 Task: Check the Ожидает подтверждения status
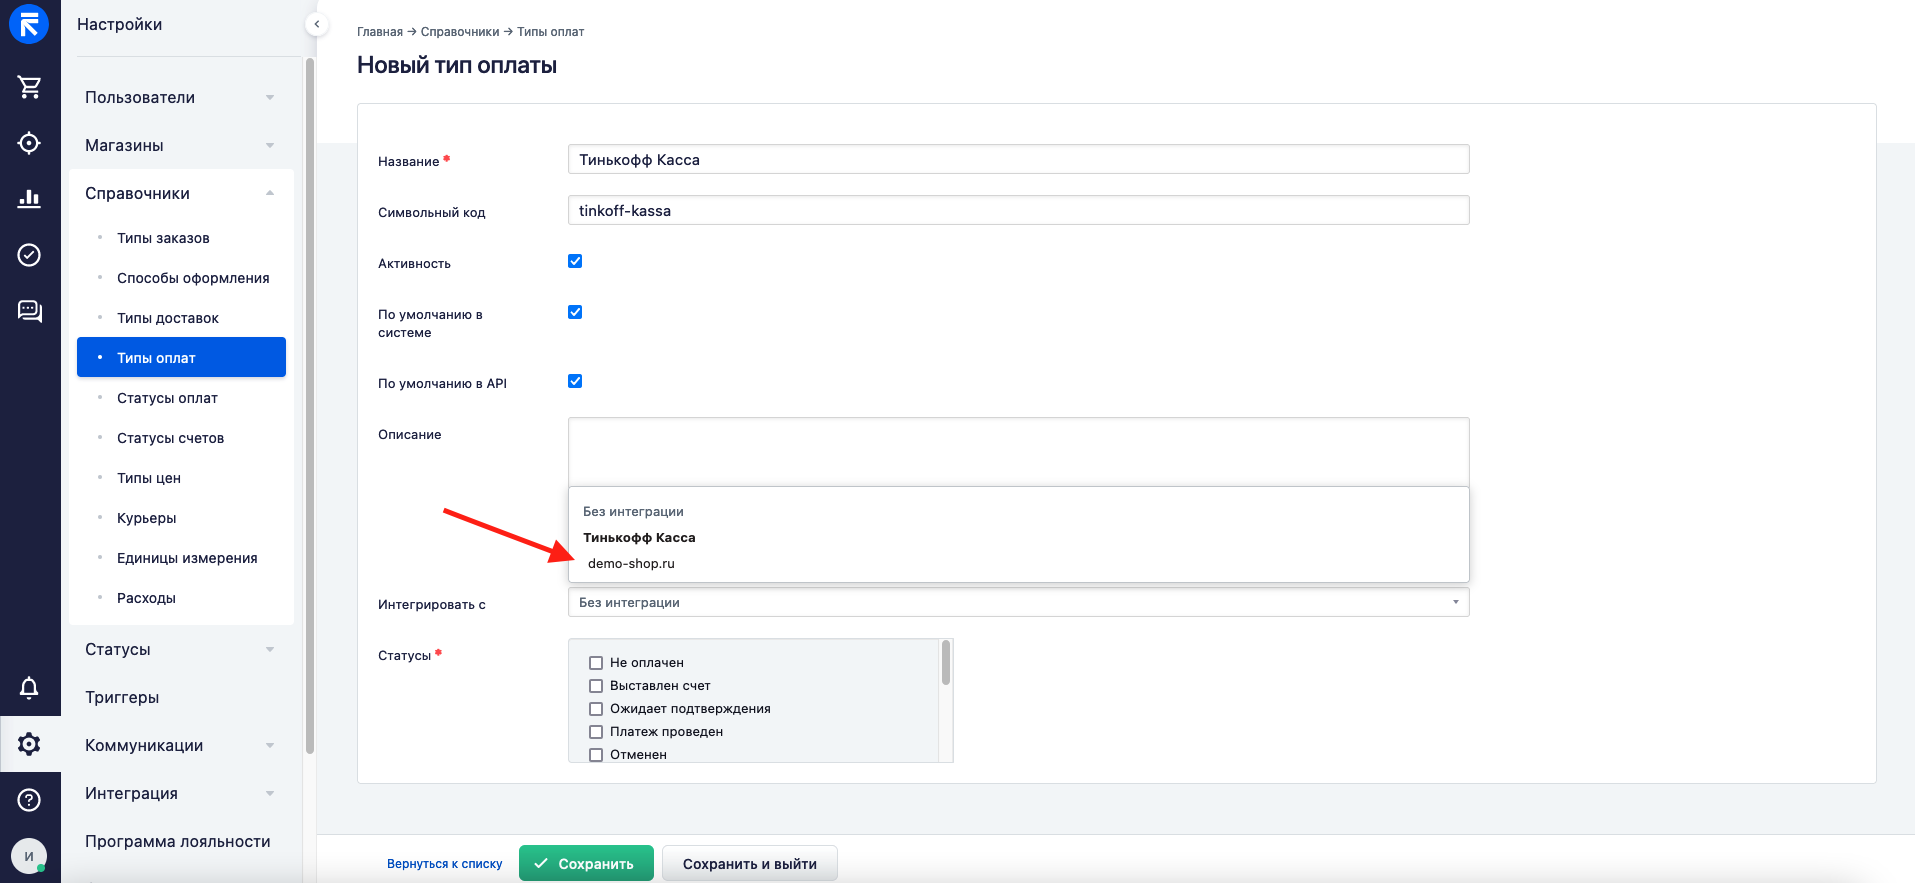pyautogui.click(x=596, y=709)
